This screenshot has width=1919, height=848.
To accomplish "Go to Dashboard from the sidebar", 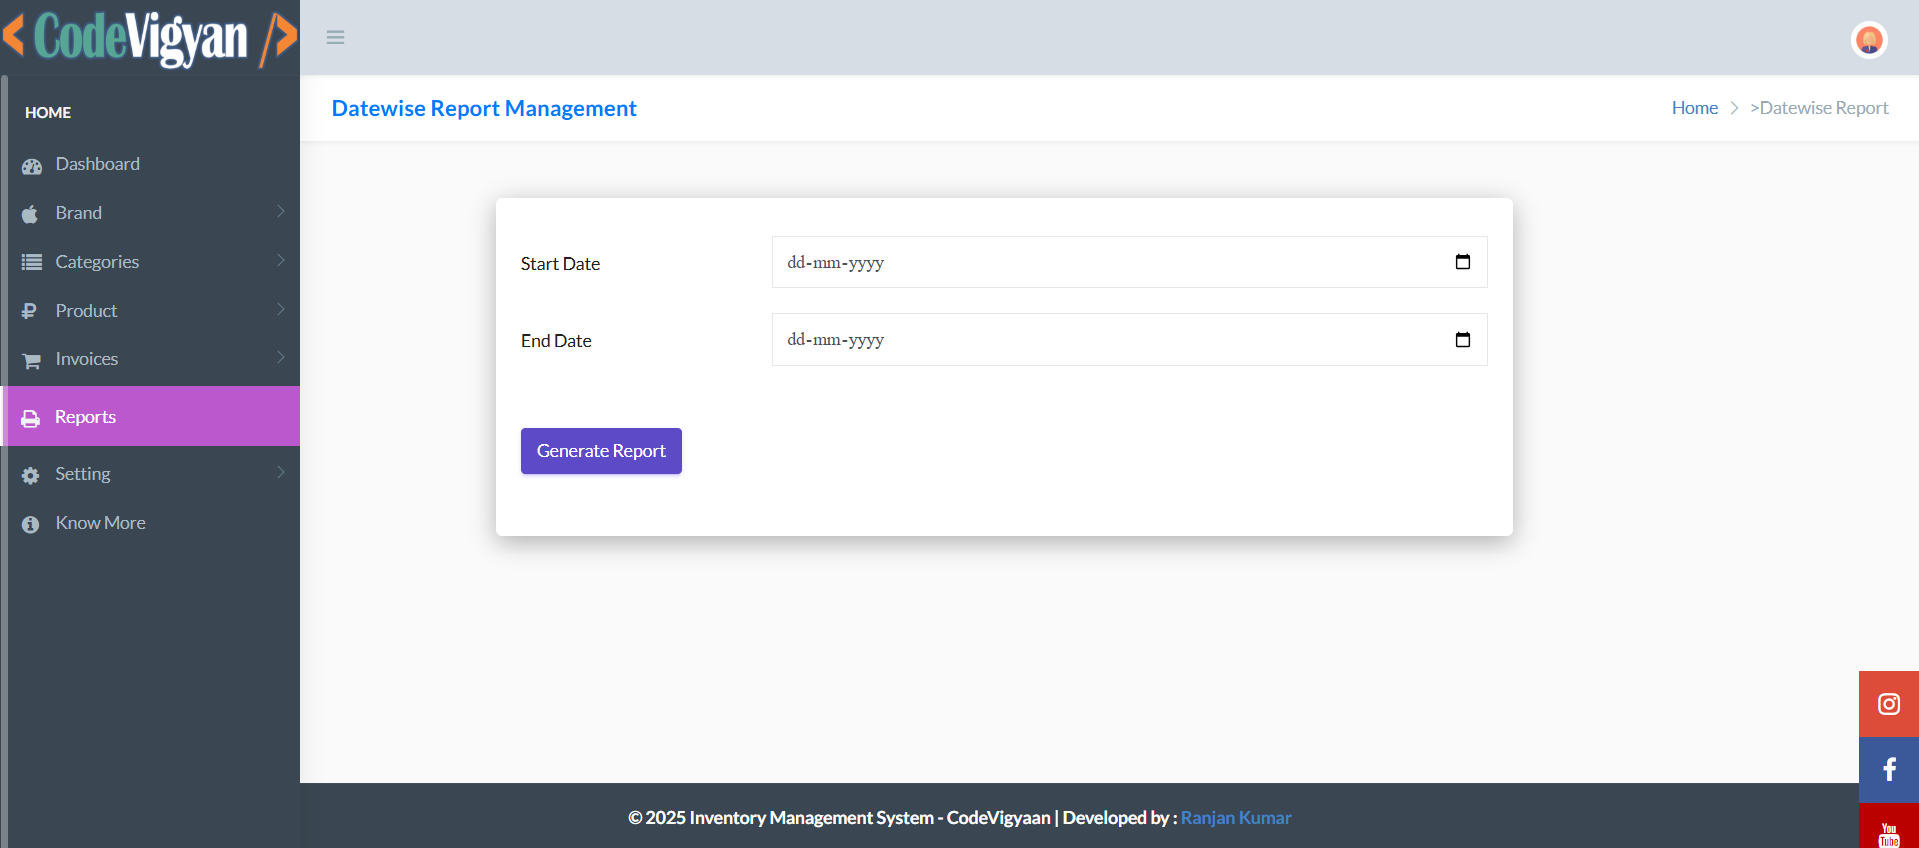I will [97, 164].
